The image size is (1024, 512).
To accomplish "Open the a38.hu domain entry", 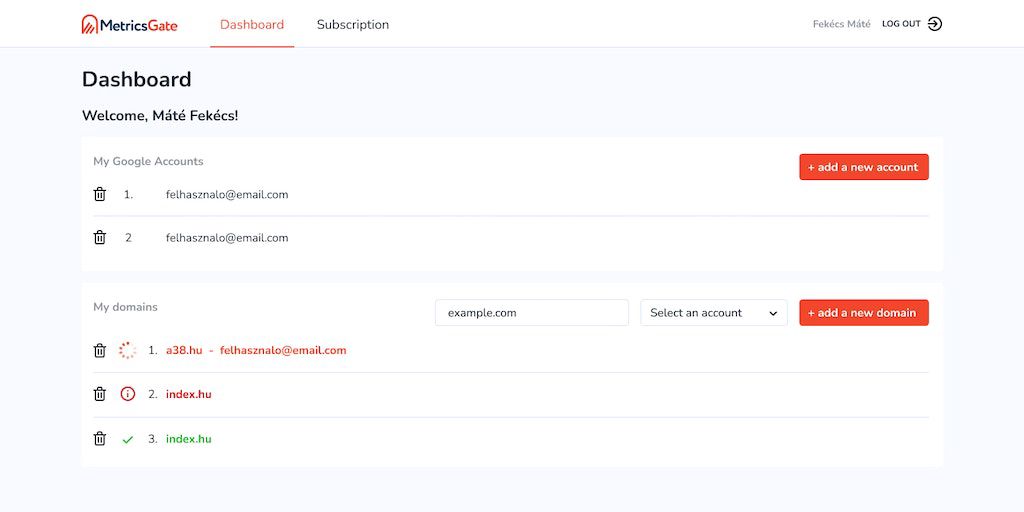I will [x=184, y=351].
